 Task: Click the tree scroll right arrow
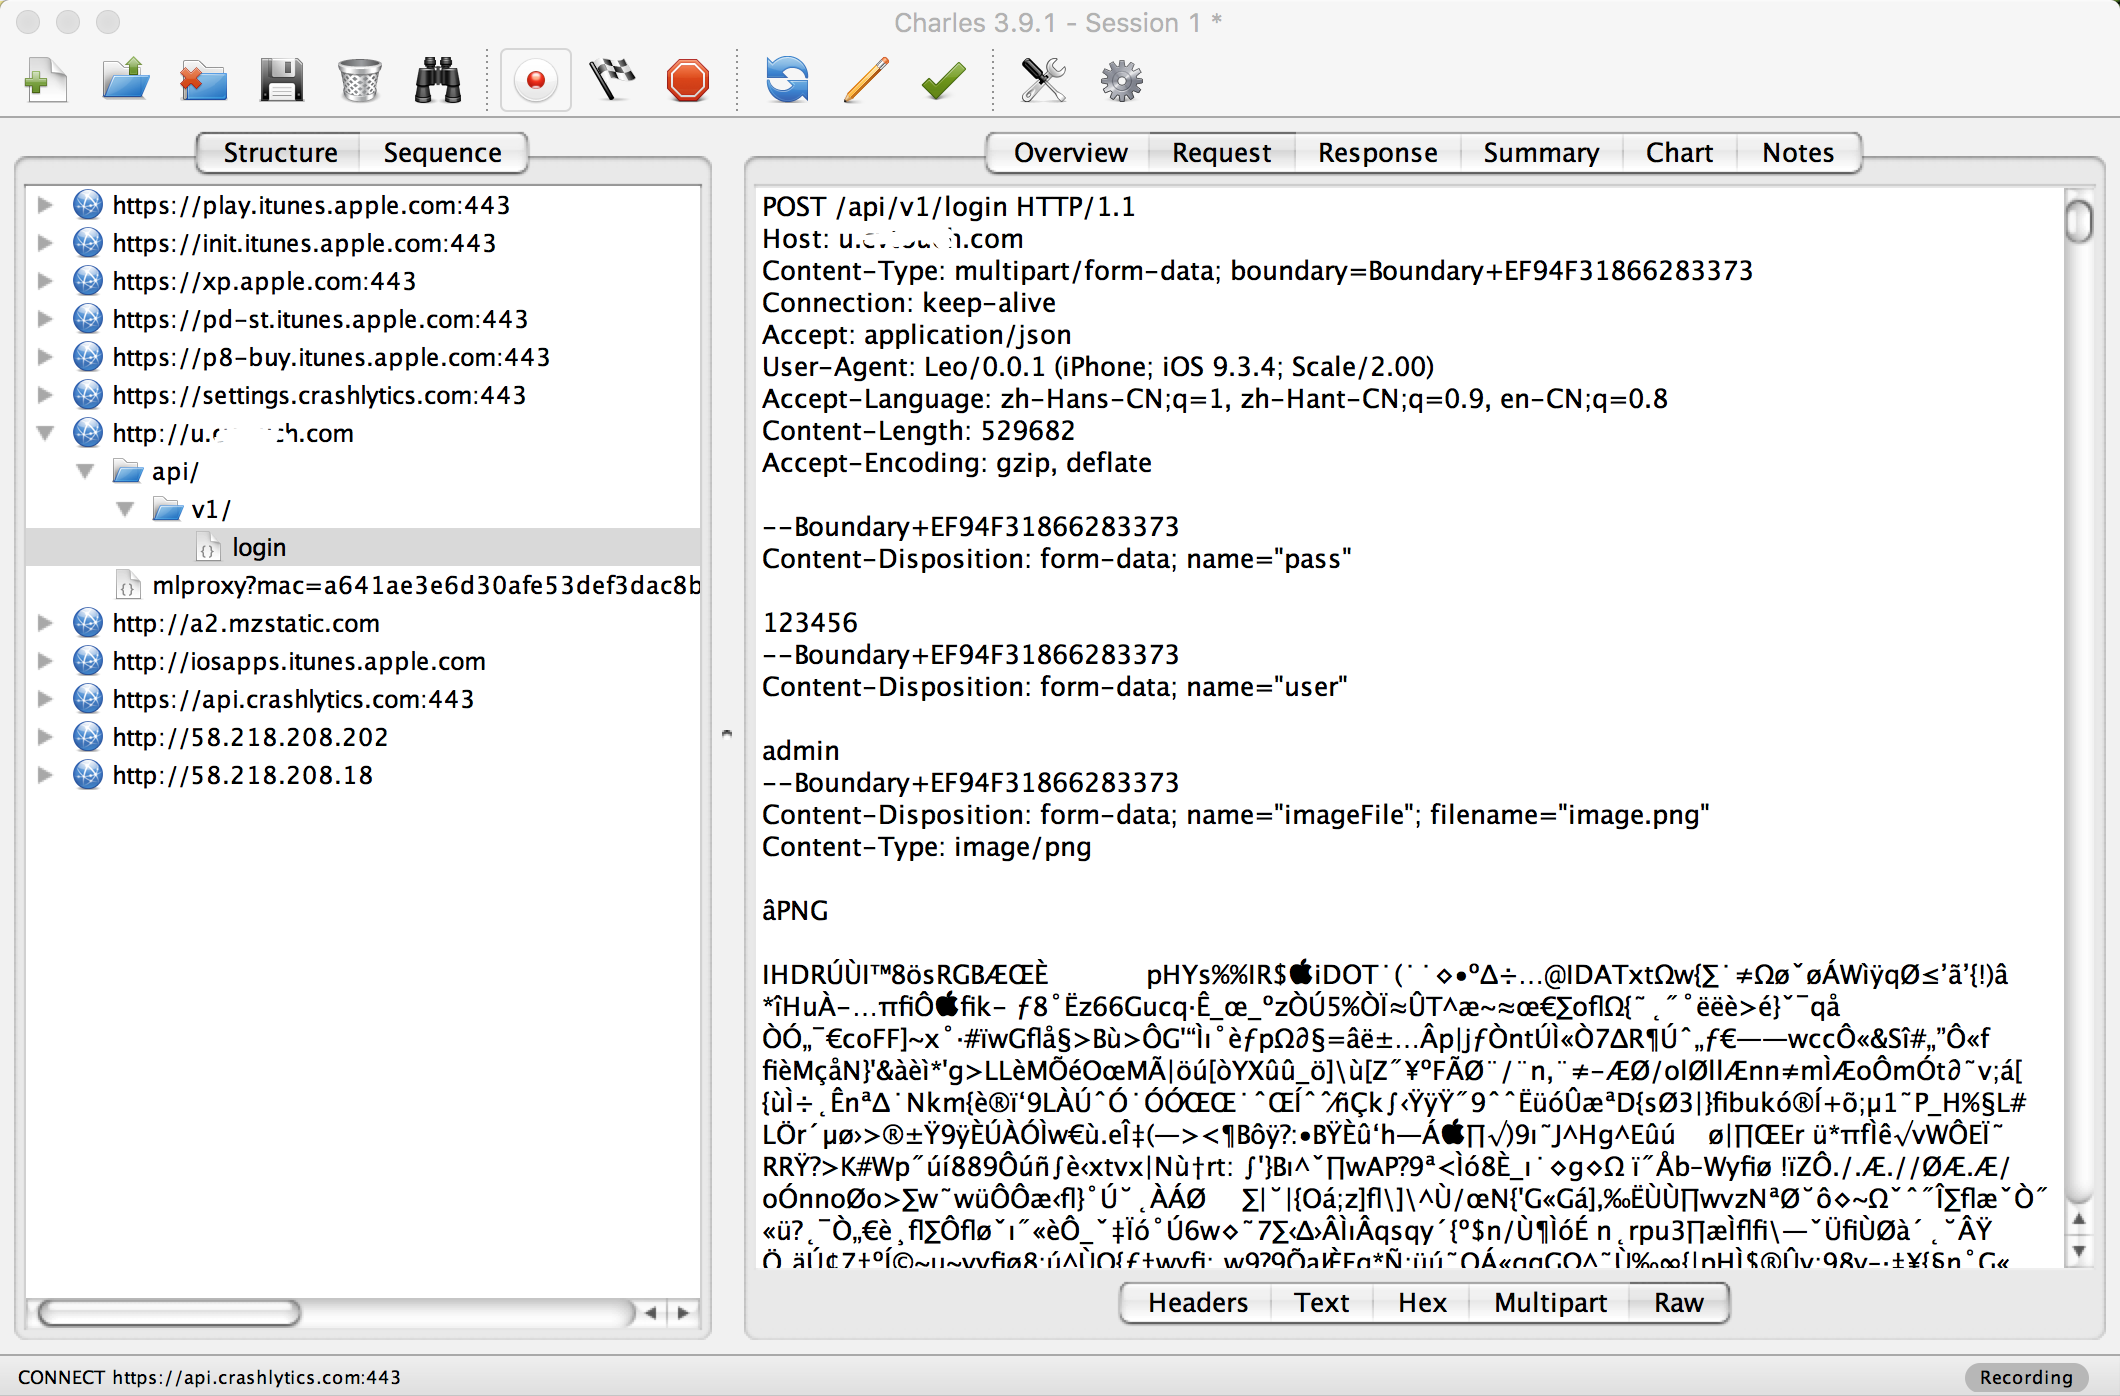pos(684,1312)
